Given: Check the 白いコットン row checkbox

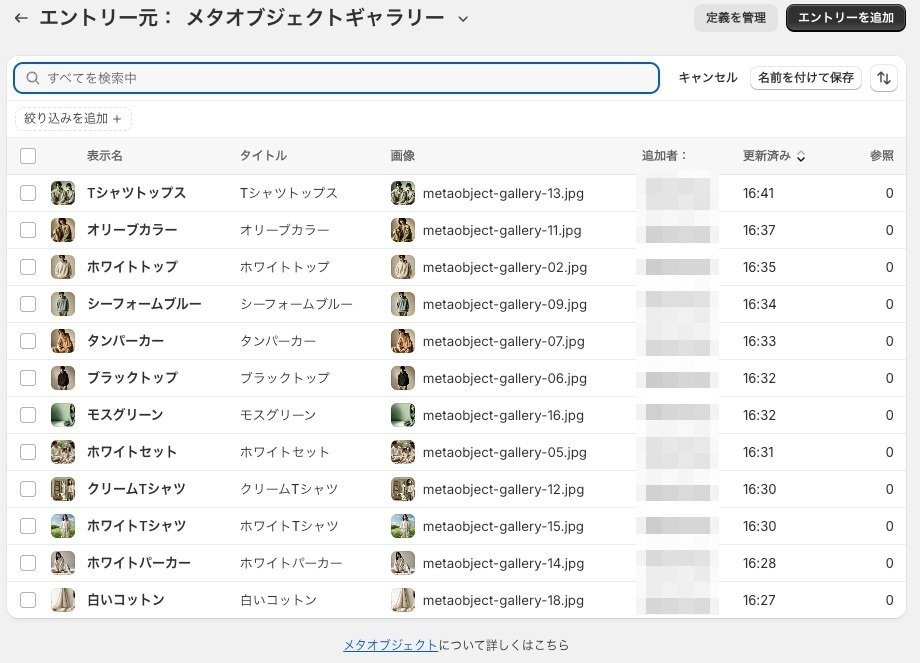Looking at the screenshot, I should click(x=28, y=600).
